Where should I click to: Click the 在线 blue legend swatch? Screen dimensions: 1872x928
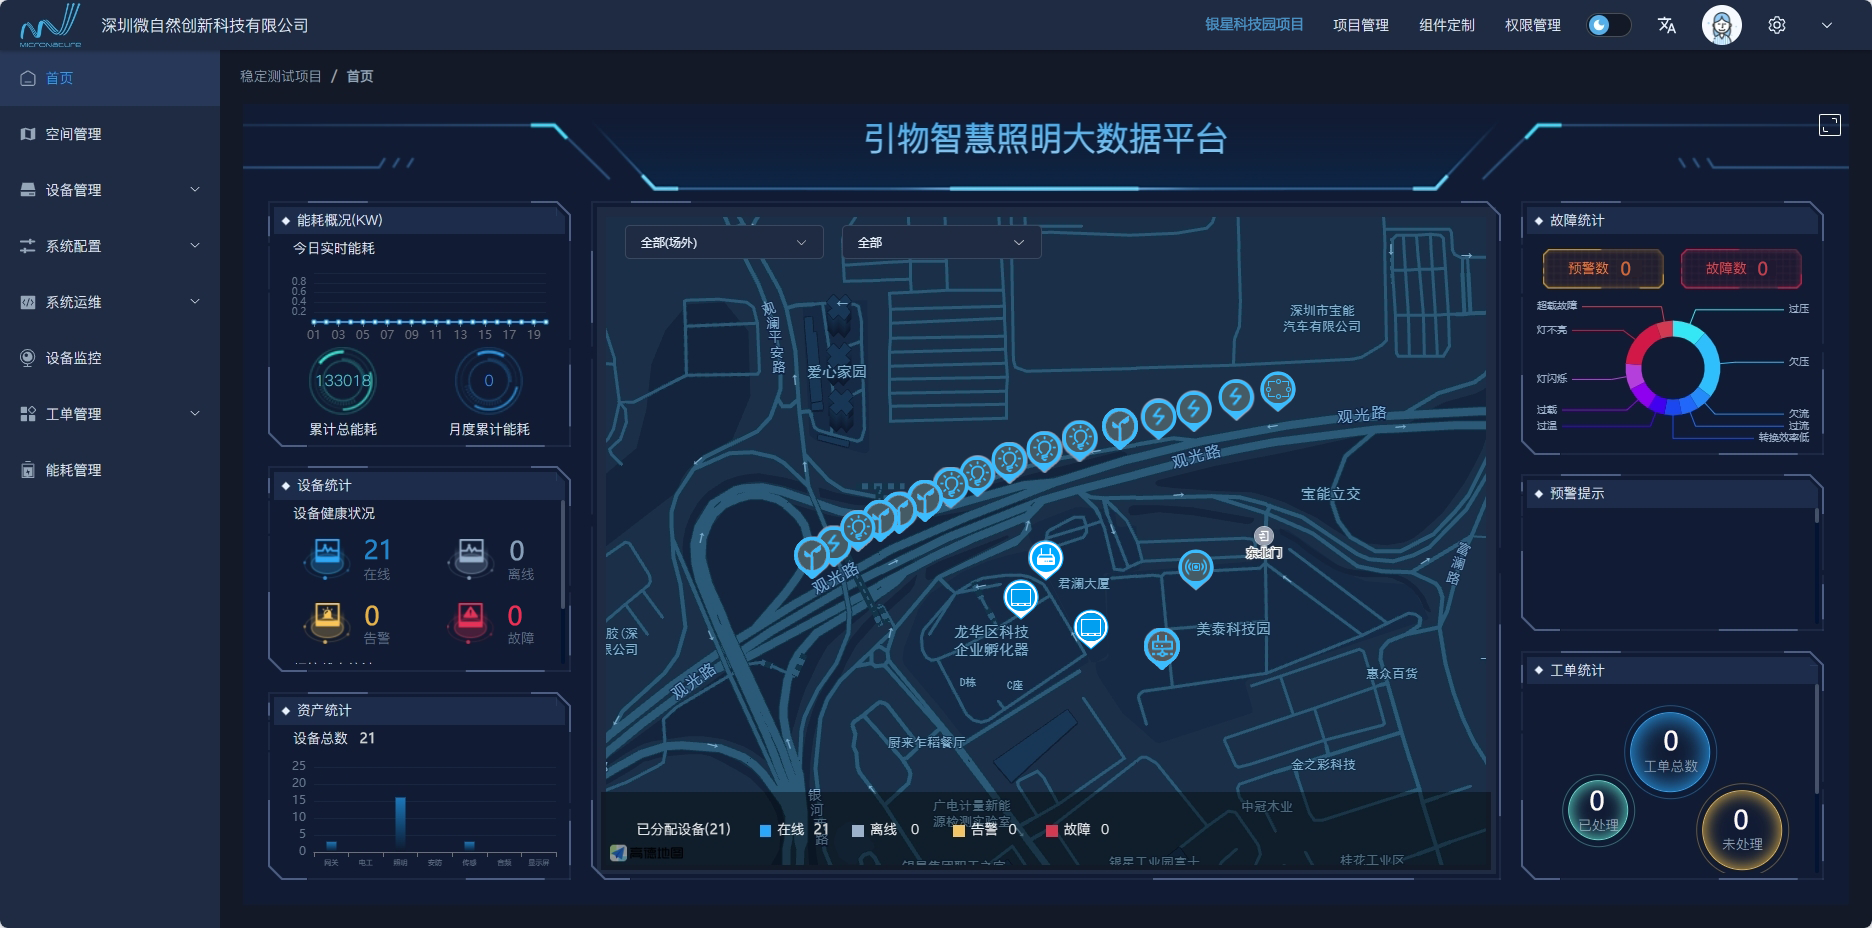click(765, 830)
